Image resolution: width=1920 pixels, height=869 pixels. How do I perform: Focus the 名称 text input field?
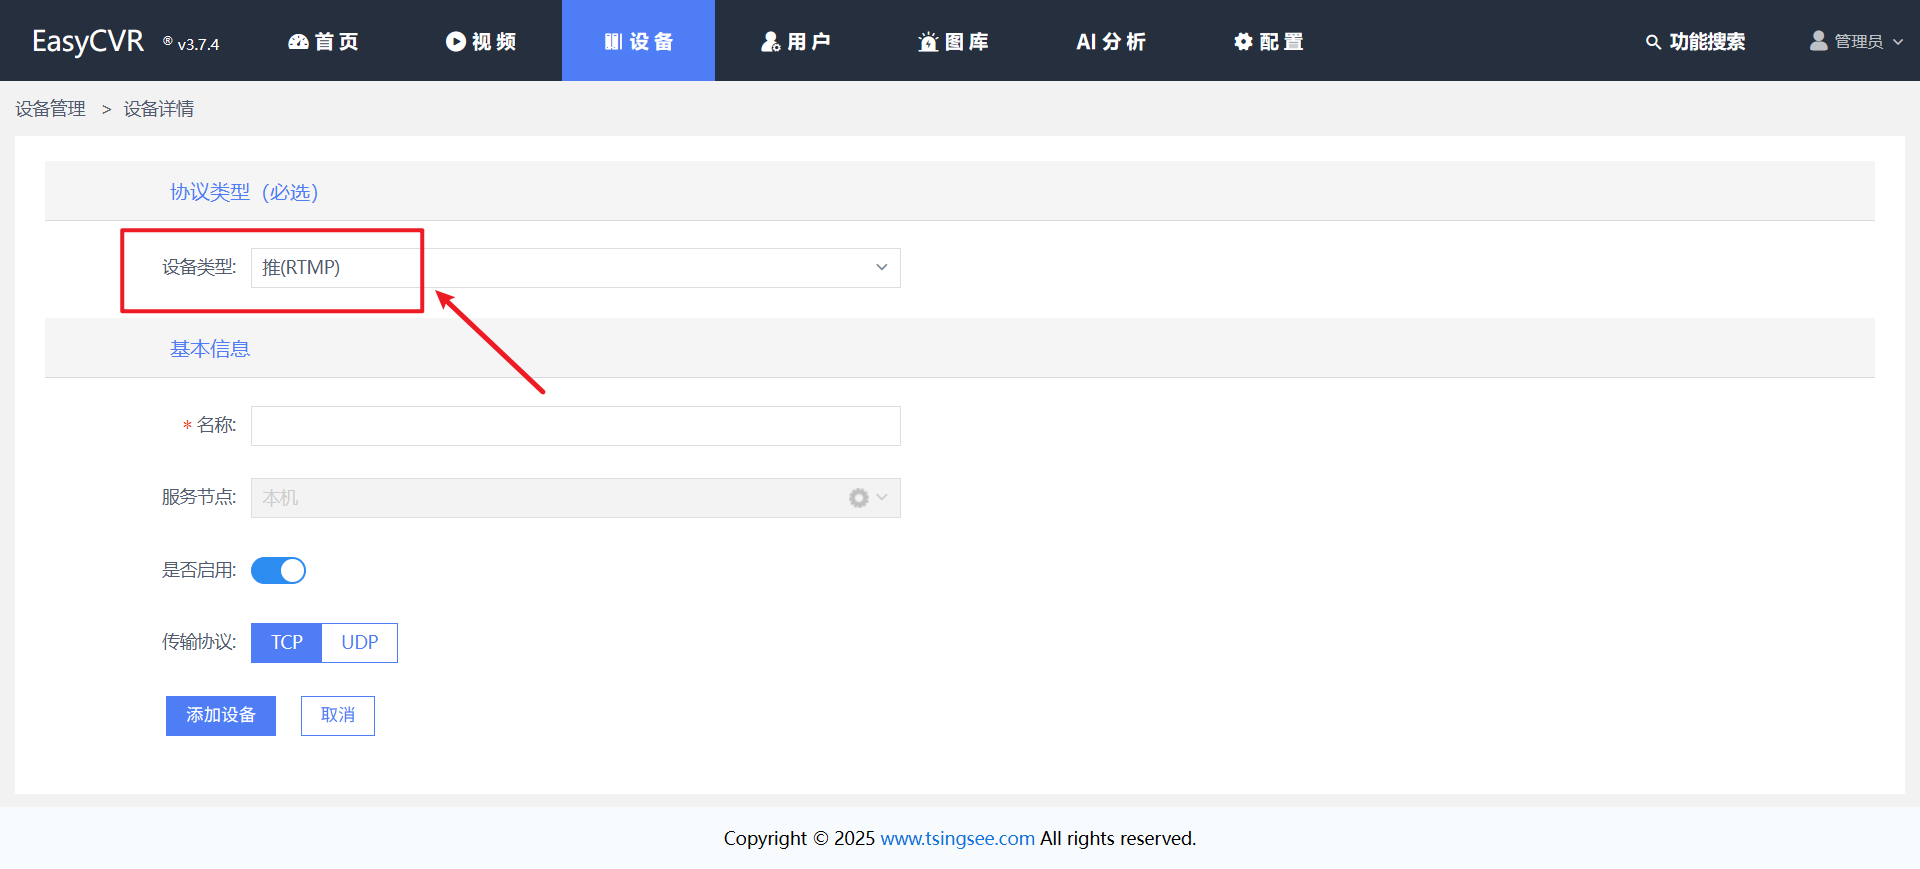click(x=575, y=426)
